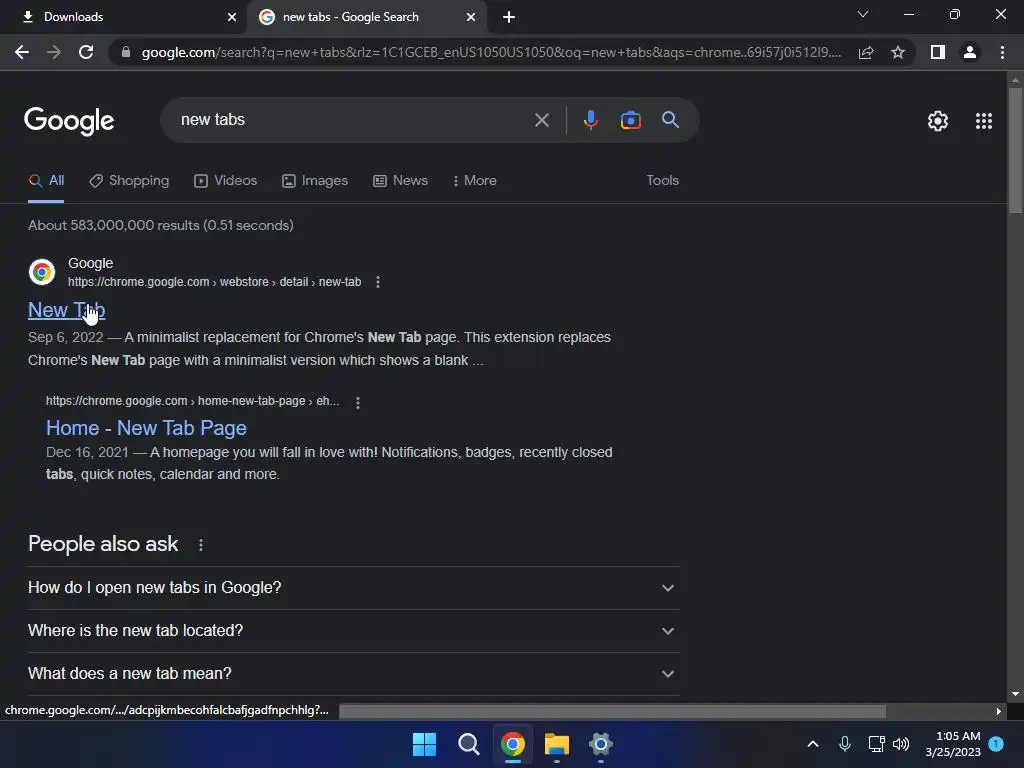
Task: Open the Chrome profile menu
Action: point(970,52)
